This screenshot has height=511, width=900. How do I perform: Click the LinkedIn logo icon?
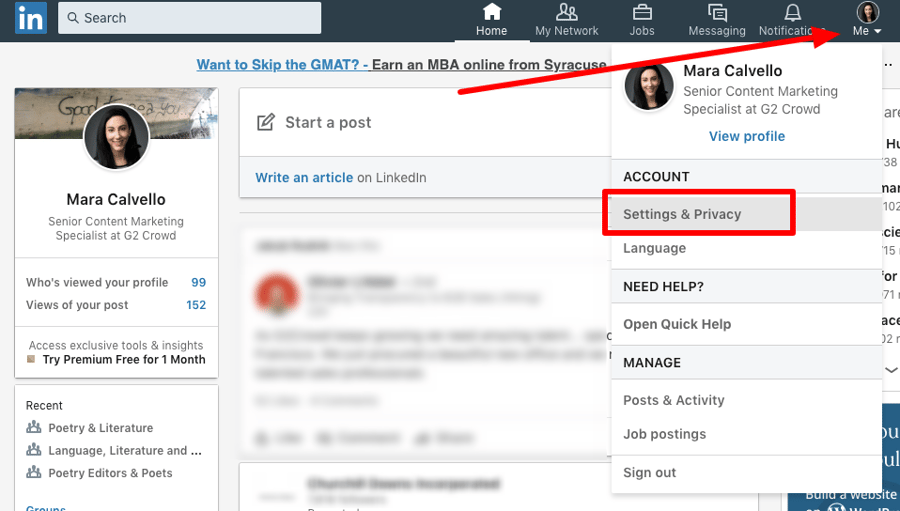31,18
